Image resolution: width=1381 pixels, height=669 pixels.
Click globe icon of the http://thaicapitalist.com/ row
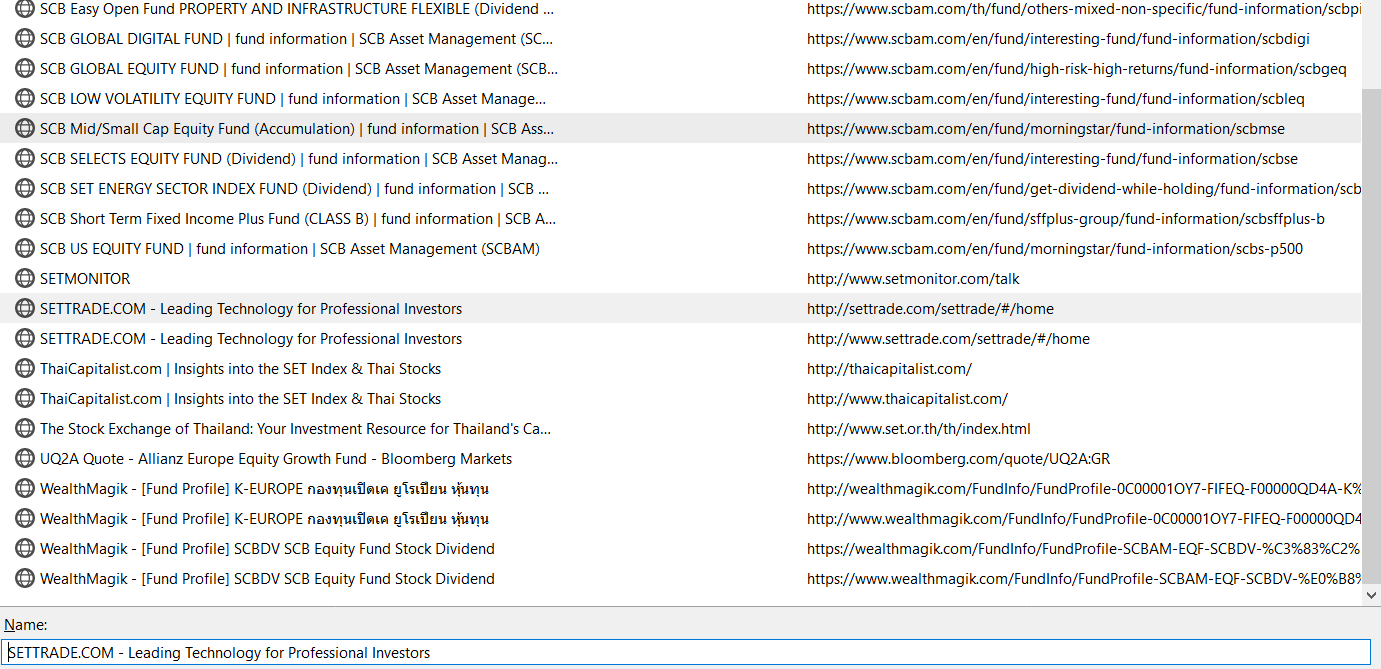25,369
